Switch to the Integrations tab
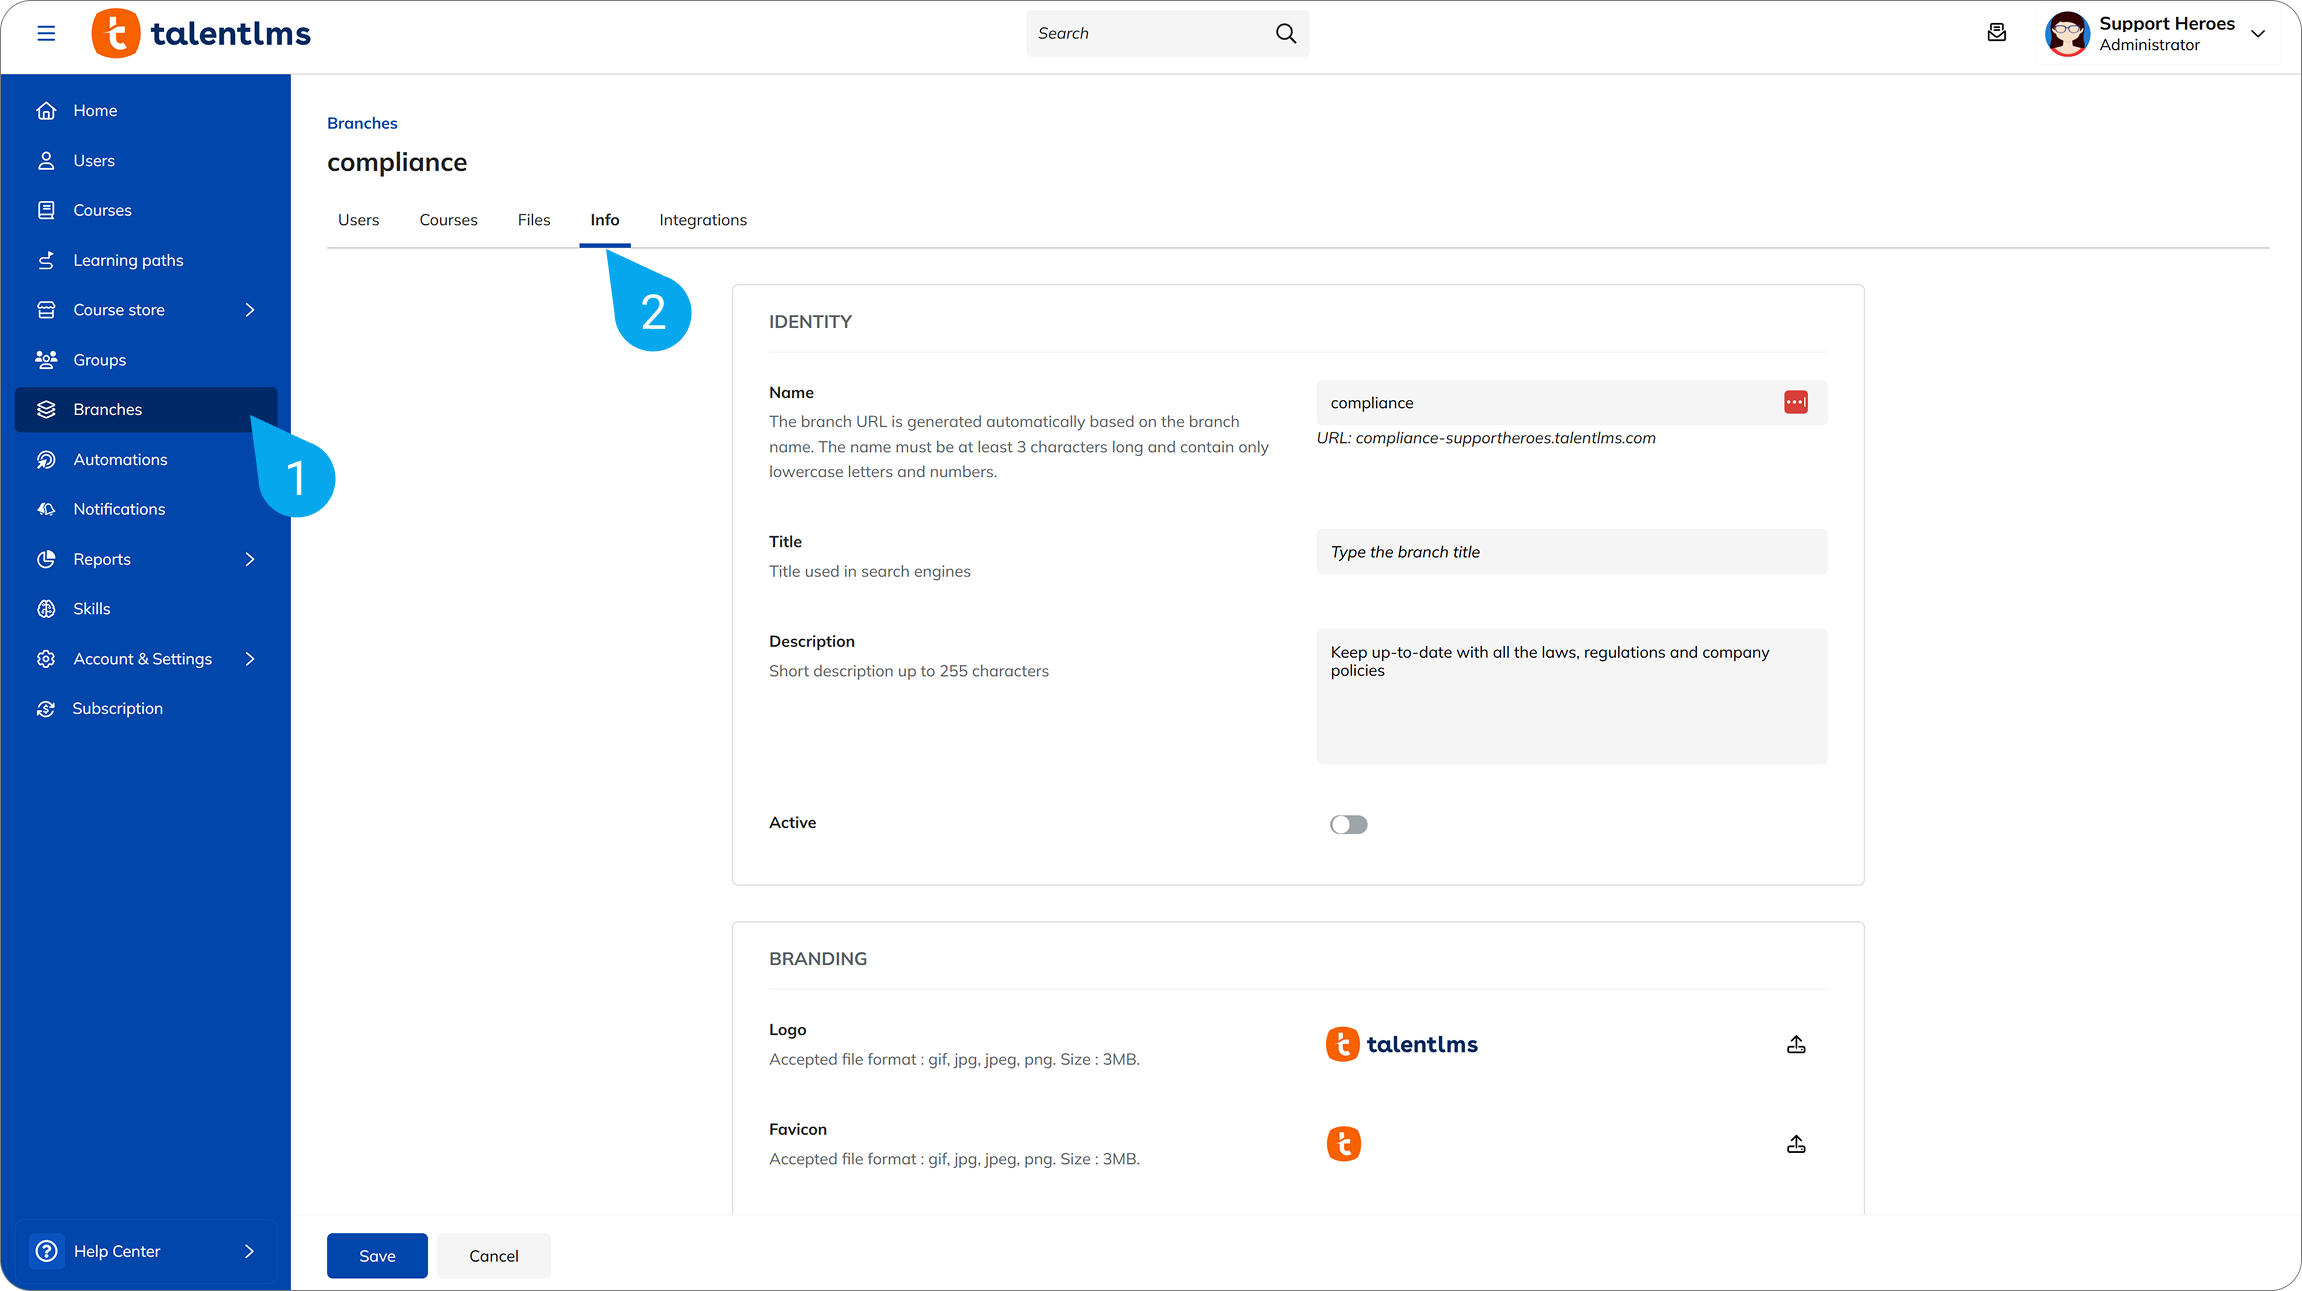The width and height of the screenshot is (2302, 1291). [702, 219]
